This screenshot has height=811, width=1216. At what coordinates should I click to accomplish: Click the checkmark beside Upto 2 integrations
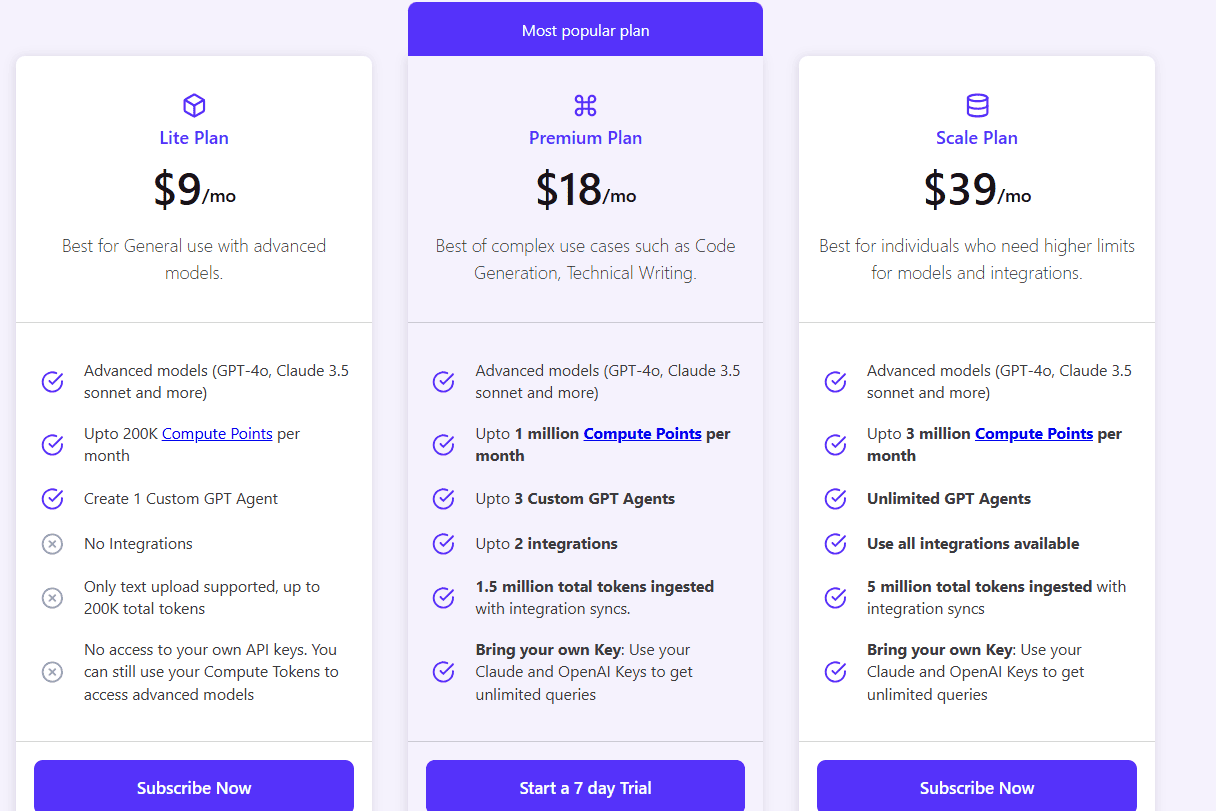click(443, 543)
